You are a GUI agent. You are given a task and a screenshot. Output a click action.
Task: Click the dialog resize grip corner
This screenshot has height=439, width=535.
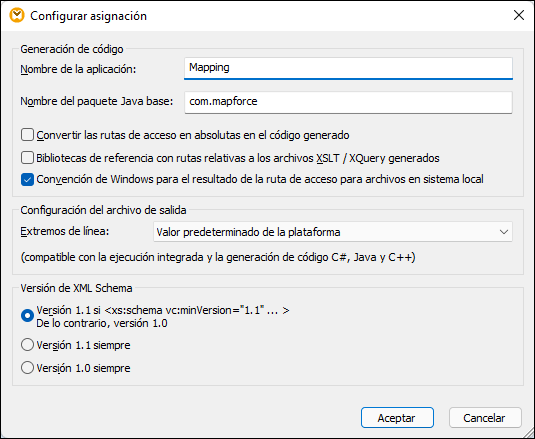point(530,434)
